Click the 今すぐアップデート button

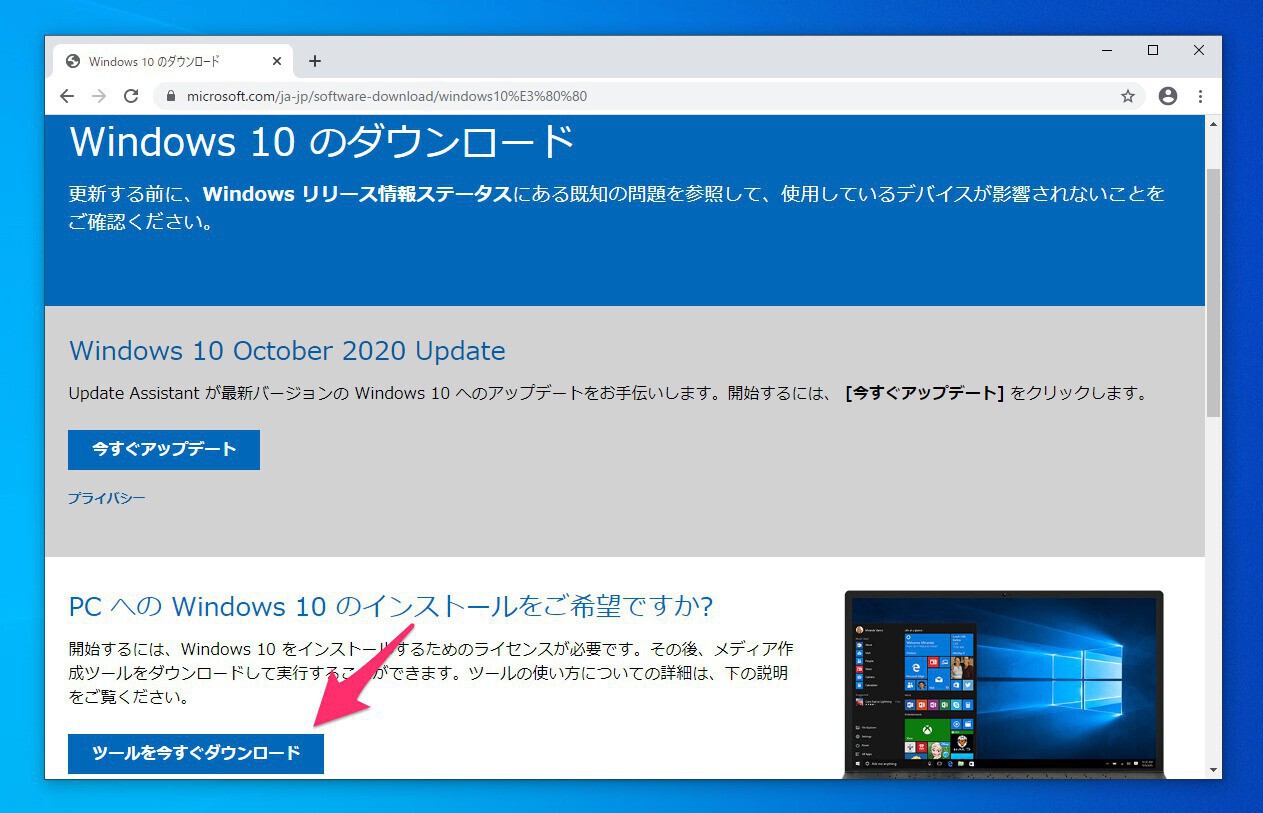(x=164, y=450)
